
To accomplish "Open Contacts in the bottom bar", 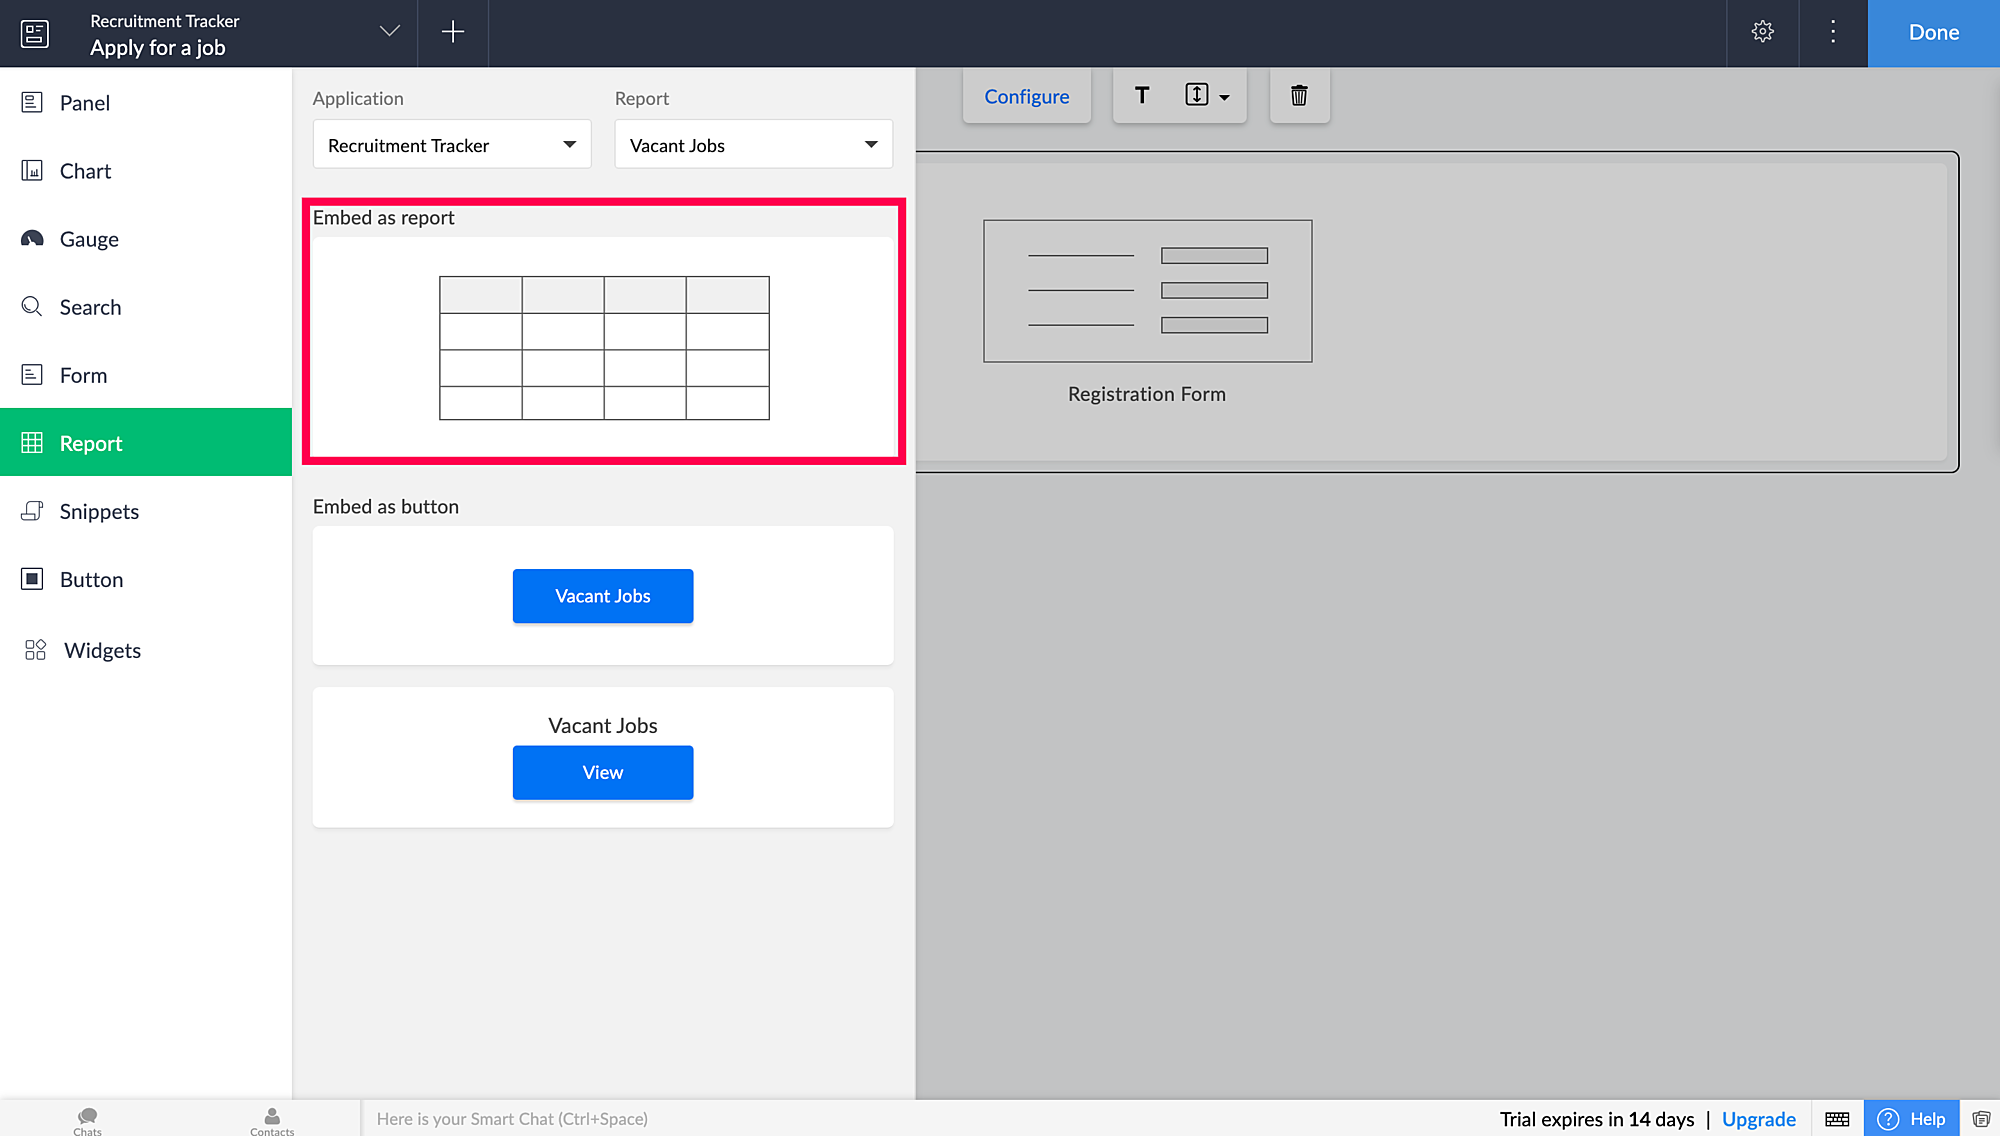I will click(272, 1120).
